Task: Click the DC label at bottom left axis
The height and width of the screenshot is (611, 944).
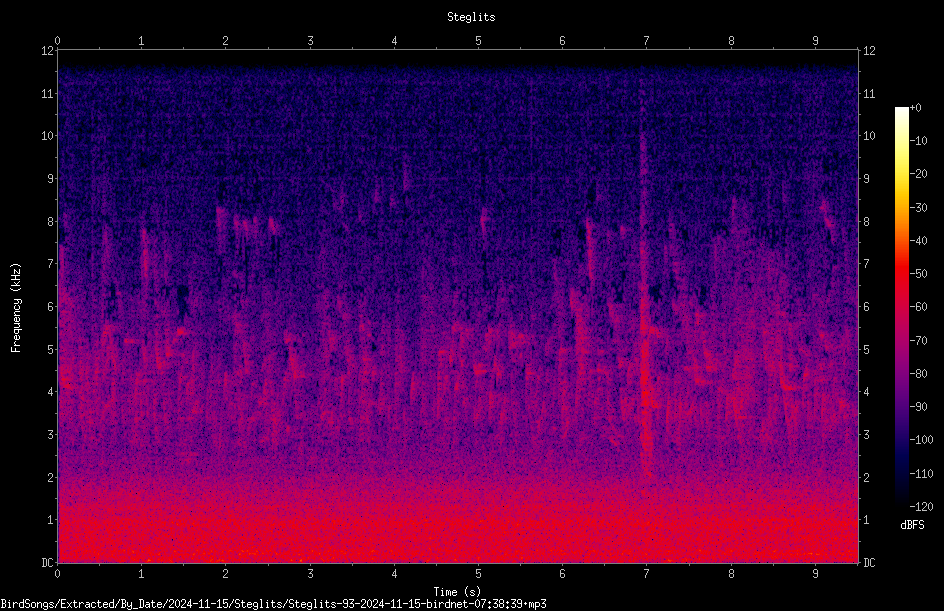Action: pyautogui.click(x=48, y=563)
